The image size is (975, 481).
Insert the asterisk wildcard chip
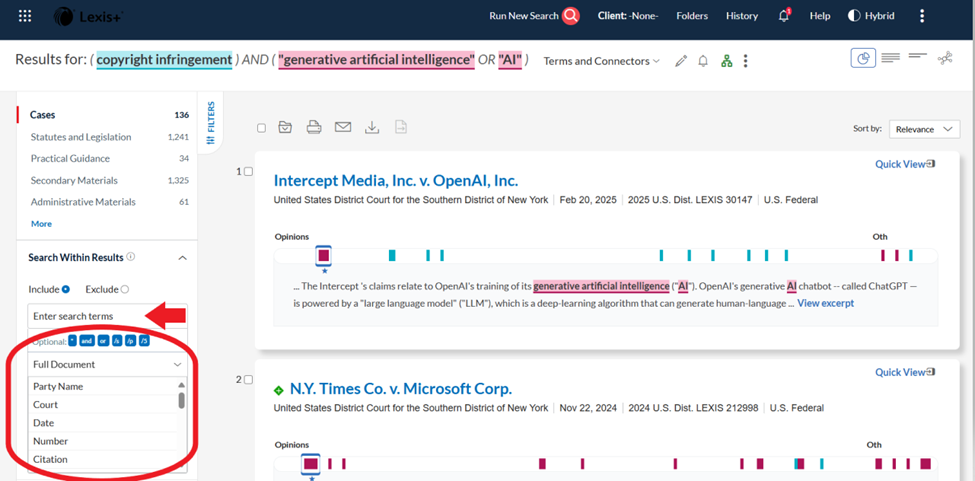[72, 341]
